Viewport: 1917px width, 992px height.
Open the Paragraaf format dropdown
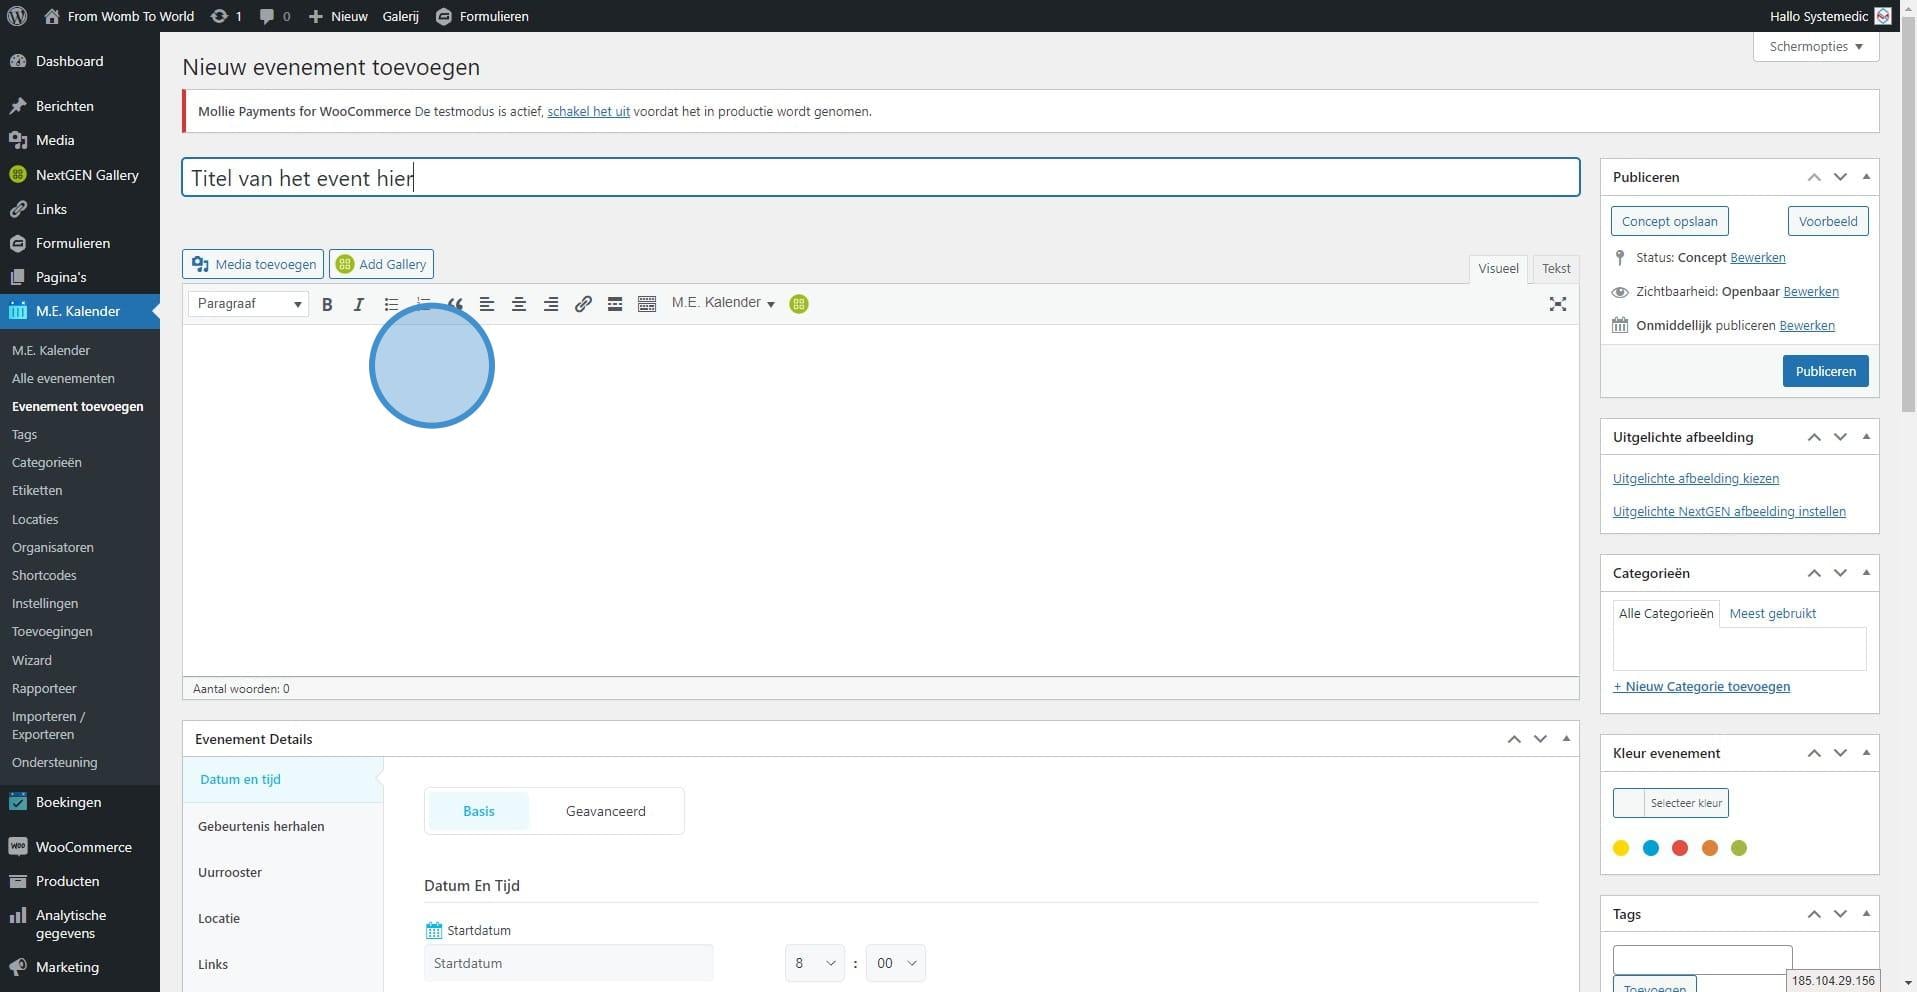248,304
